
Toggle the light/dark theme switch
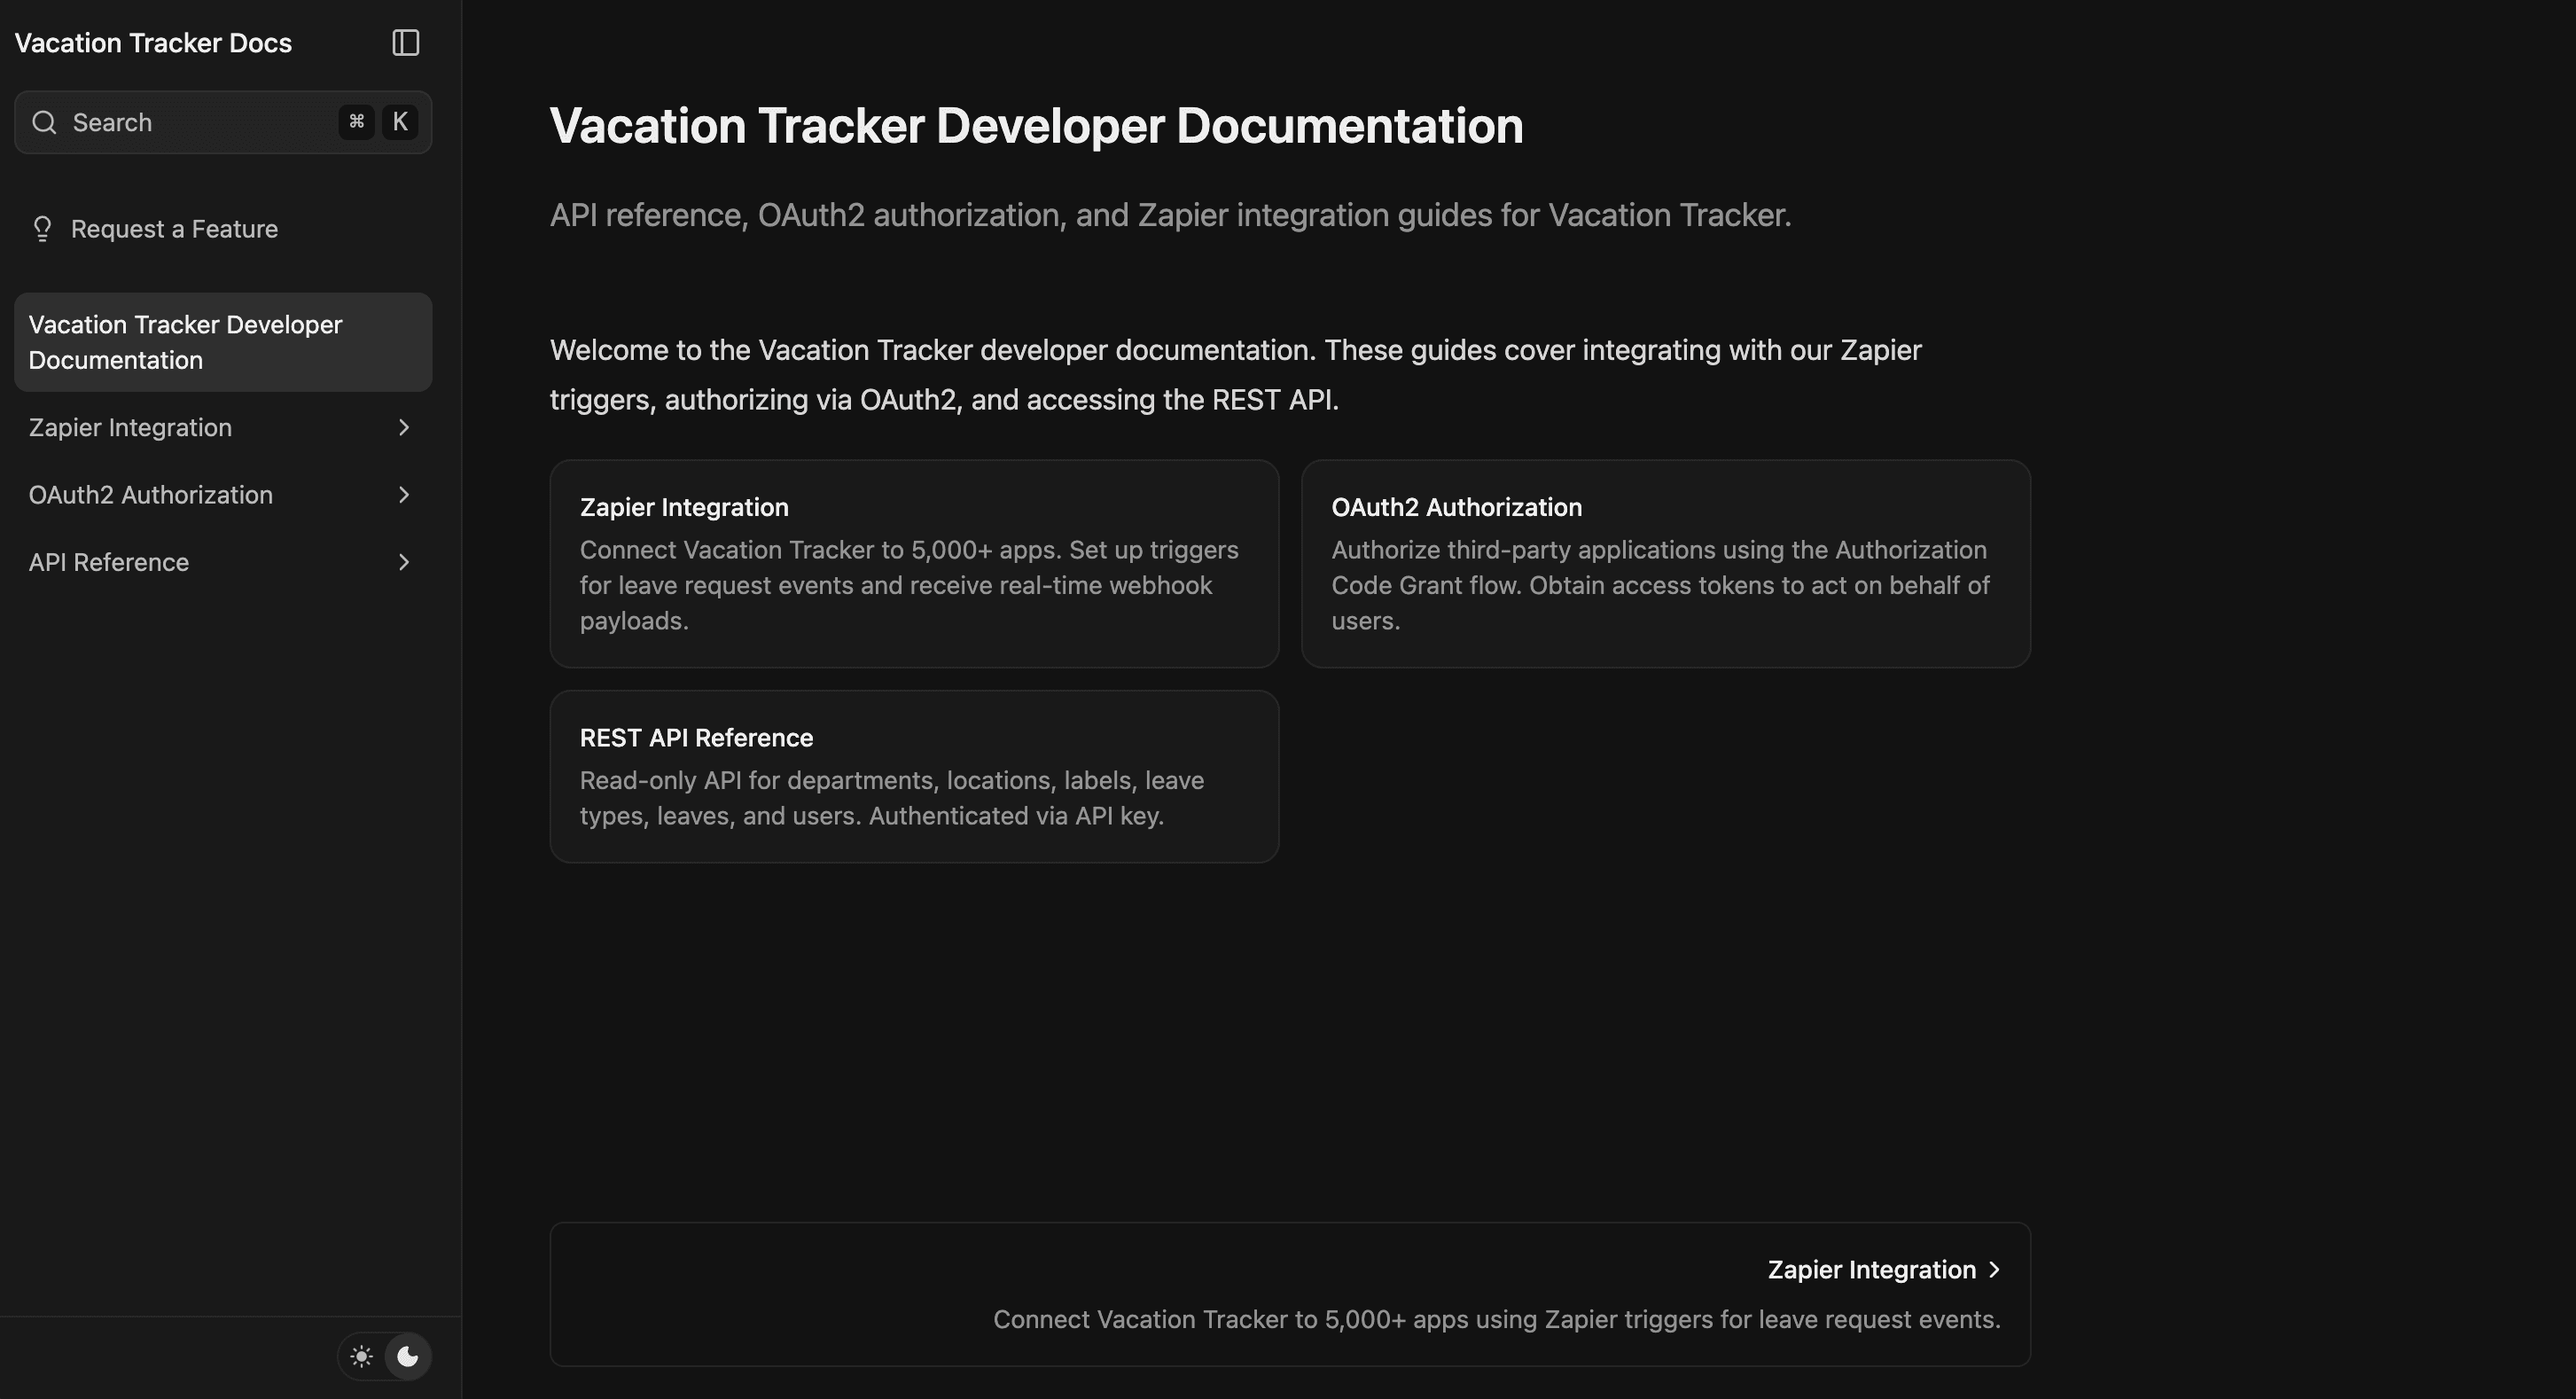pos(385,1356)
